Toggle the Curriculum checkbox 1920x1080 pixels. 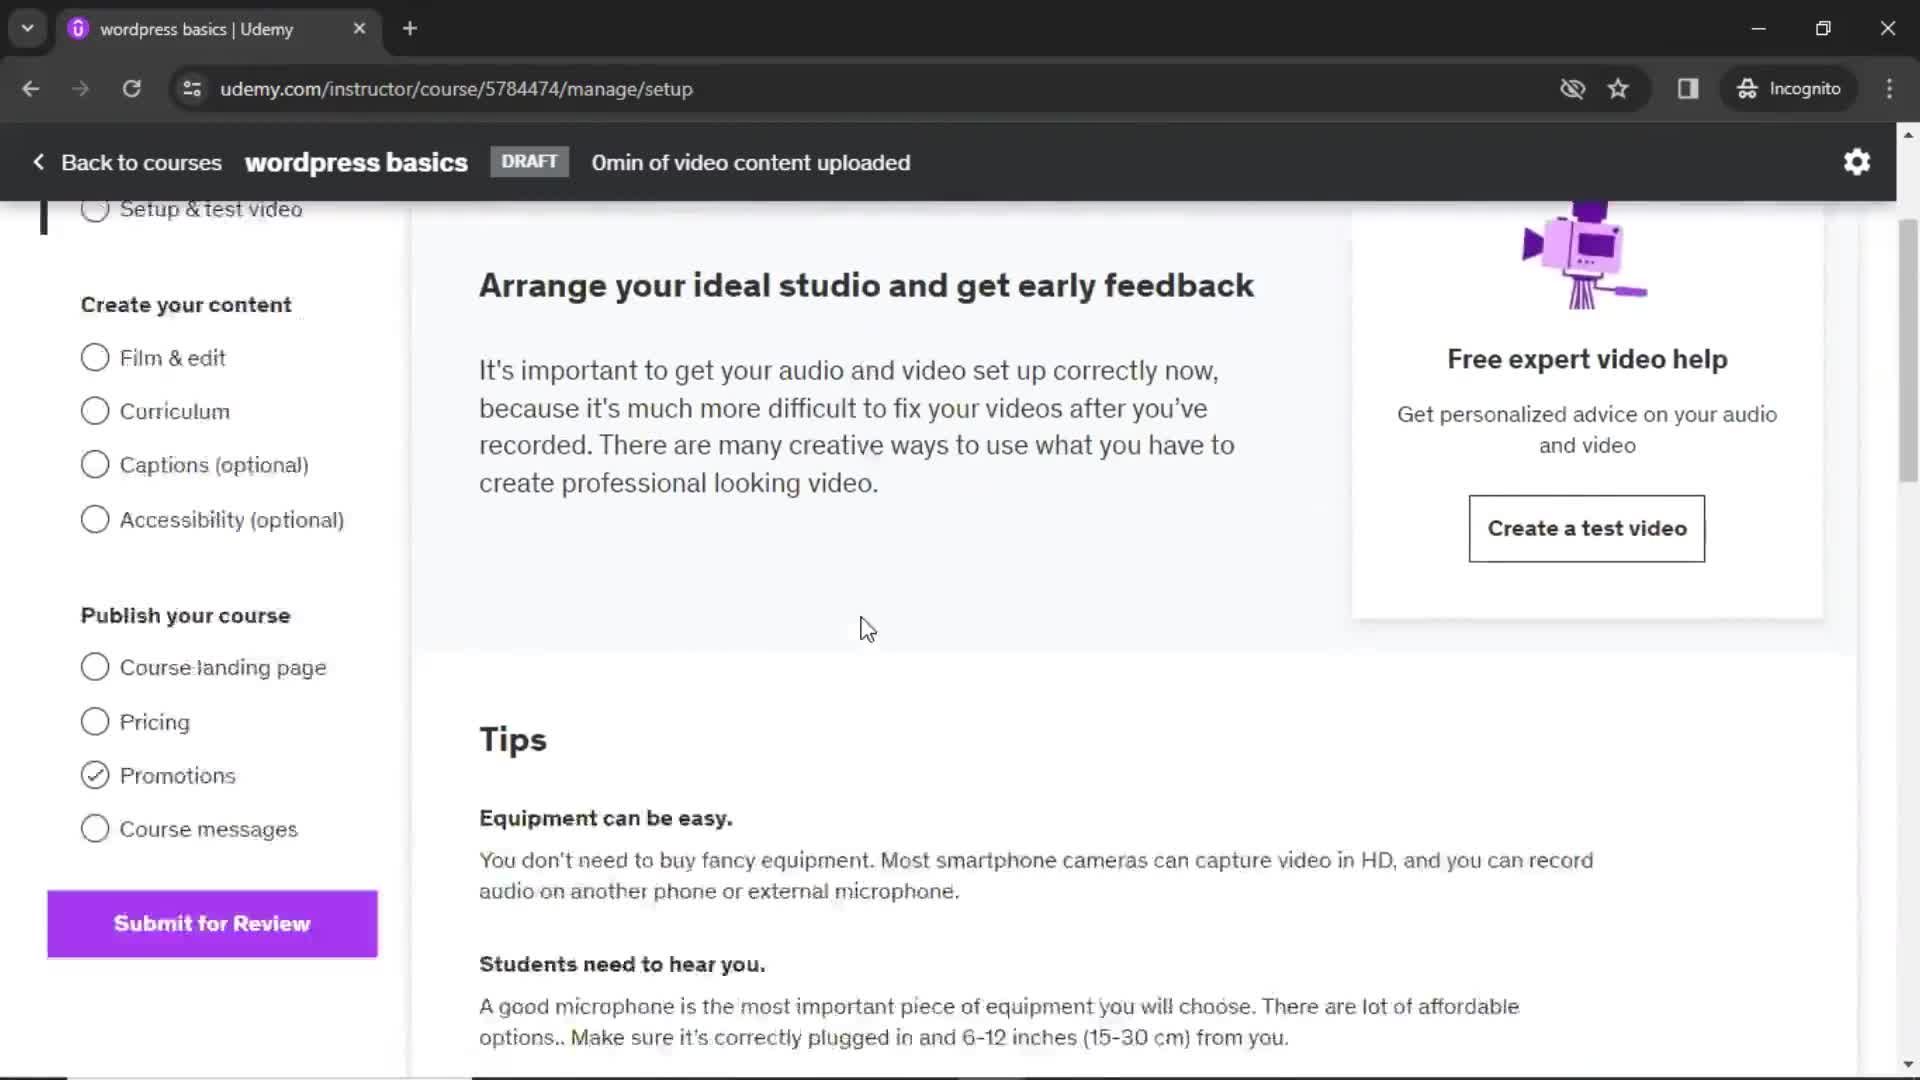pos(94,411)
